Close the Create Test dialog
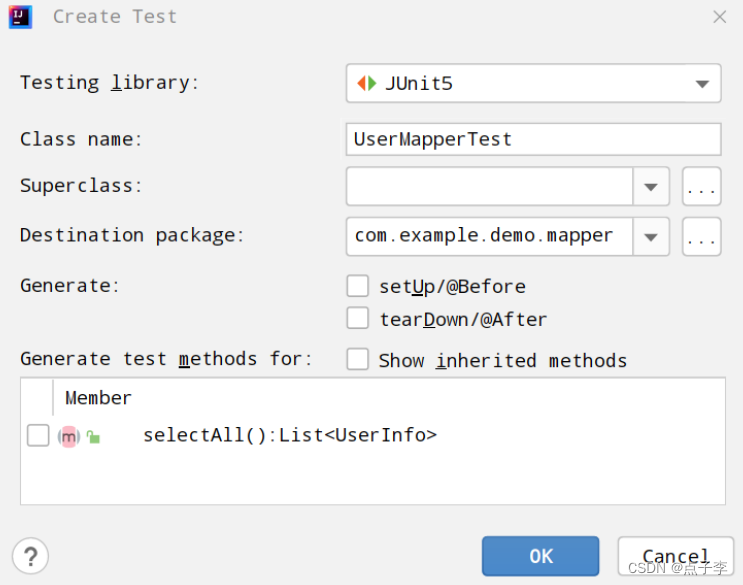Image resolution: width=743 pixels, height=585 pixels. 719,17
